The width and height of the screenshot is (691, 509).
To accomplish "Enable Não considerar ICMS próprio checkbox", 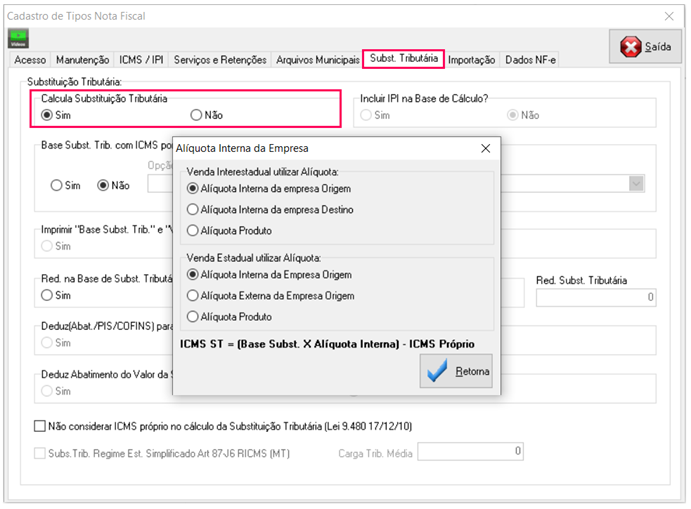I will [x=41, y=426].
